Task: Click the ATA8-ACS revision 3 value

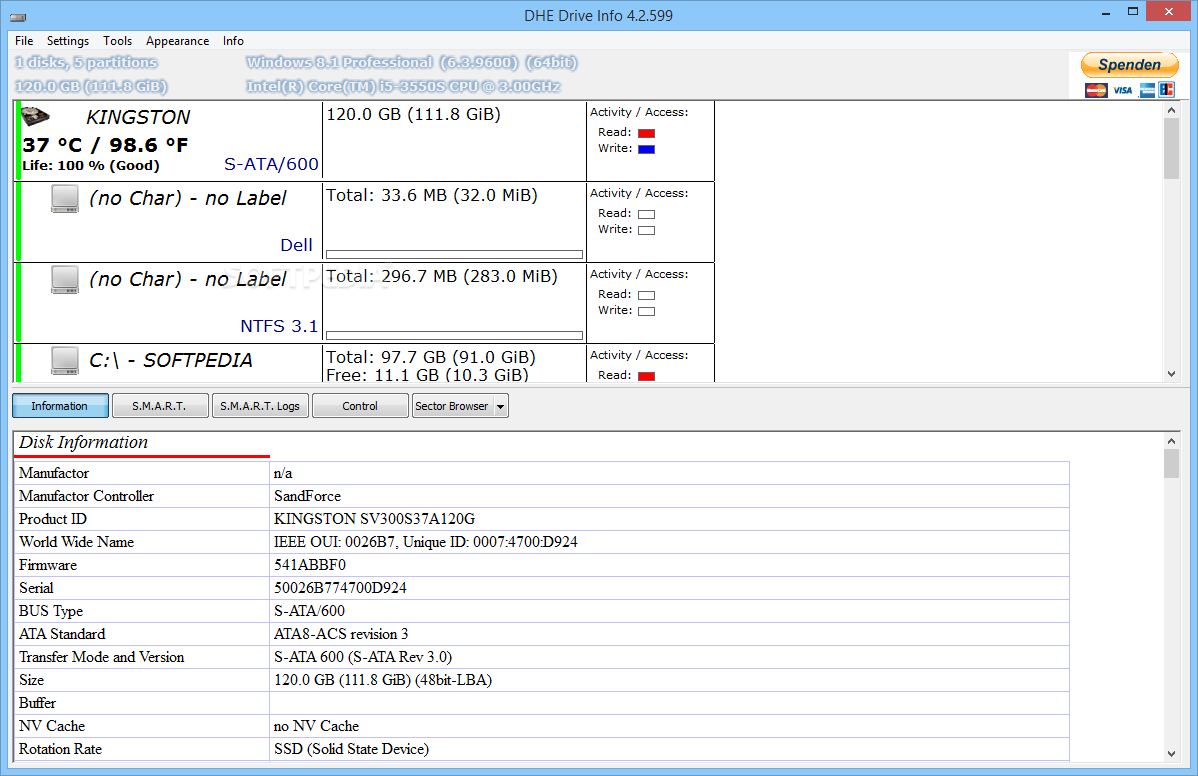Action: pos(341,634)
